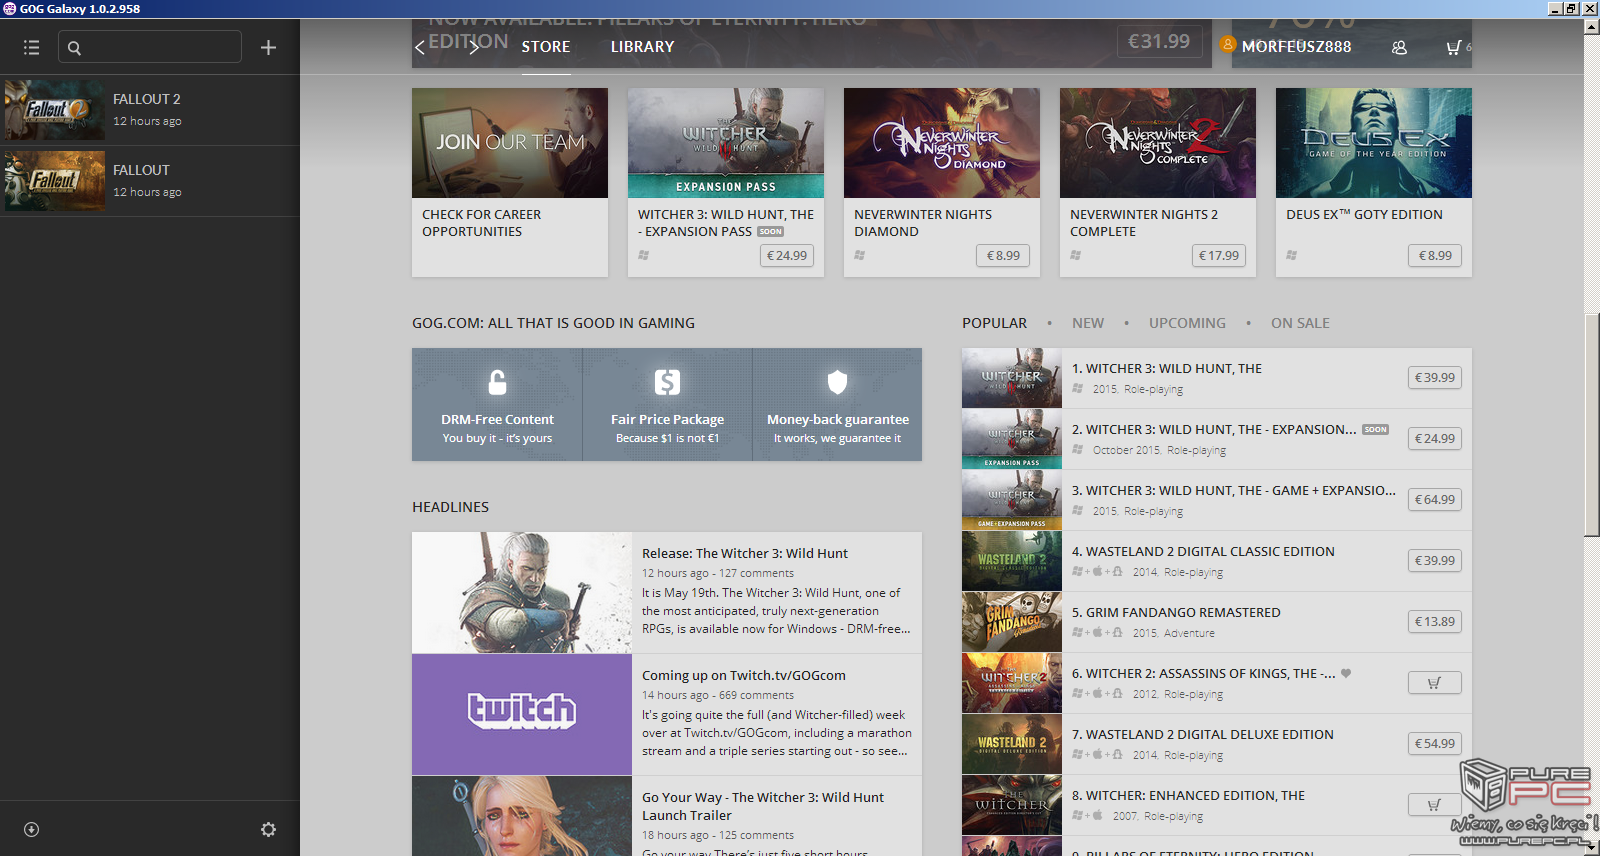Open Wasteland 2 Digital Deluxe Edition listing
Viewport: 1600px width, 856px height.
(1217, 744)
